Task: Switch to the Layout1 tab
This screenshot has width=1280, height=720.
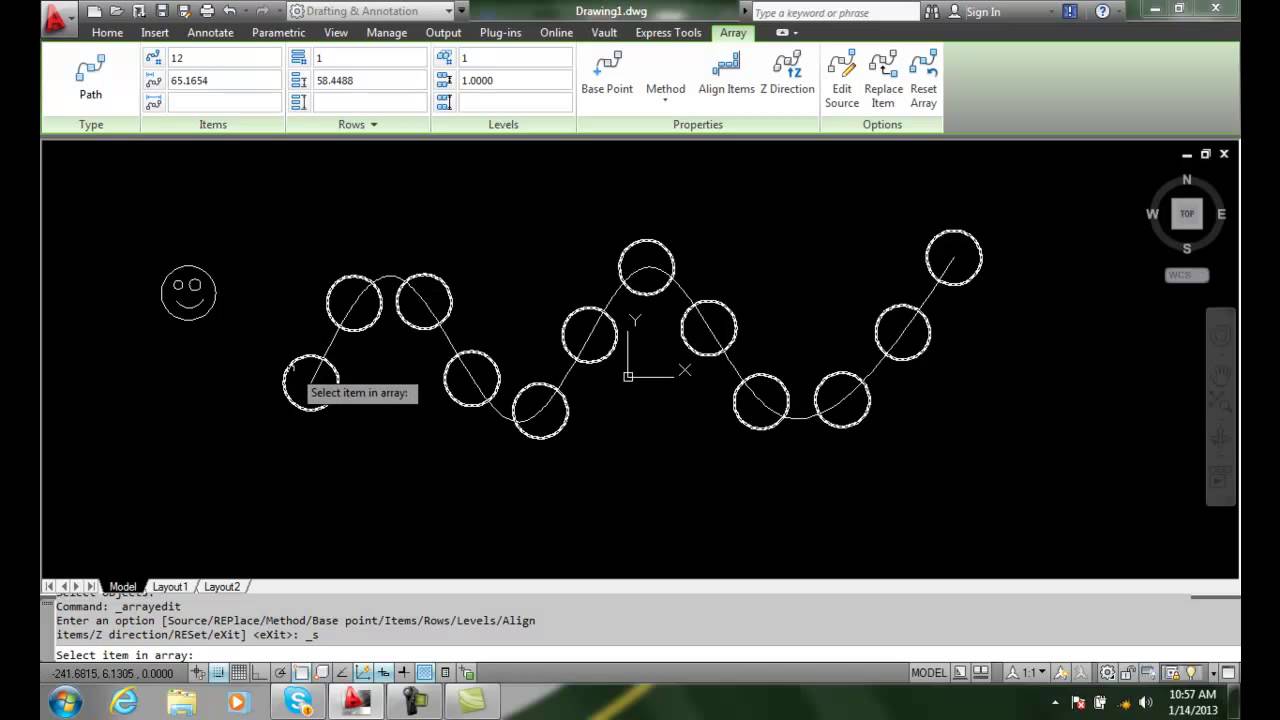Action: point(169,587)
